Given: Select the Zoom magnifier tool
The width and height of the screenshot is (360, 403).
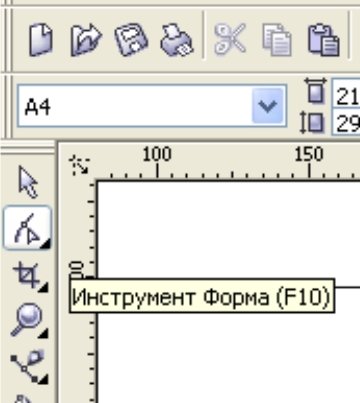Looking at the screenshot, I should coord(29,321).
